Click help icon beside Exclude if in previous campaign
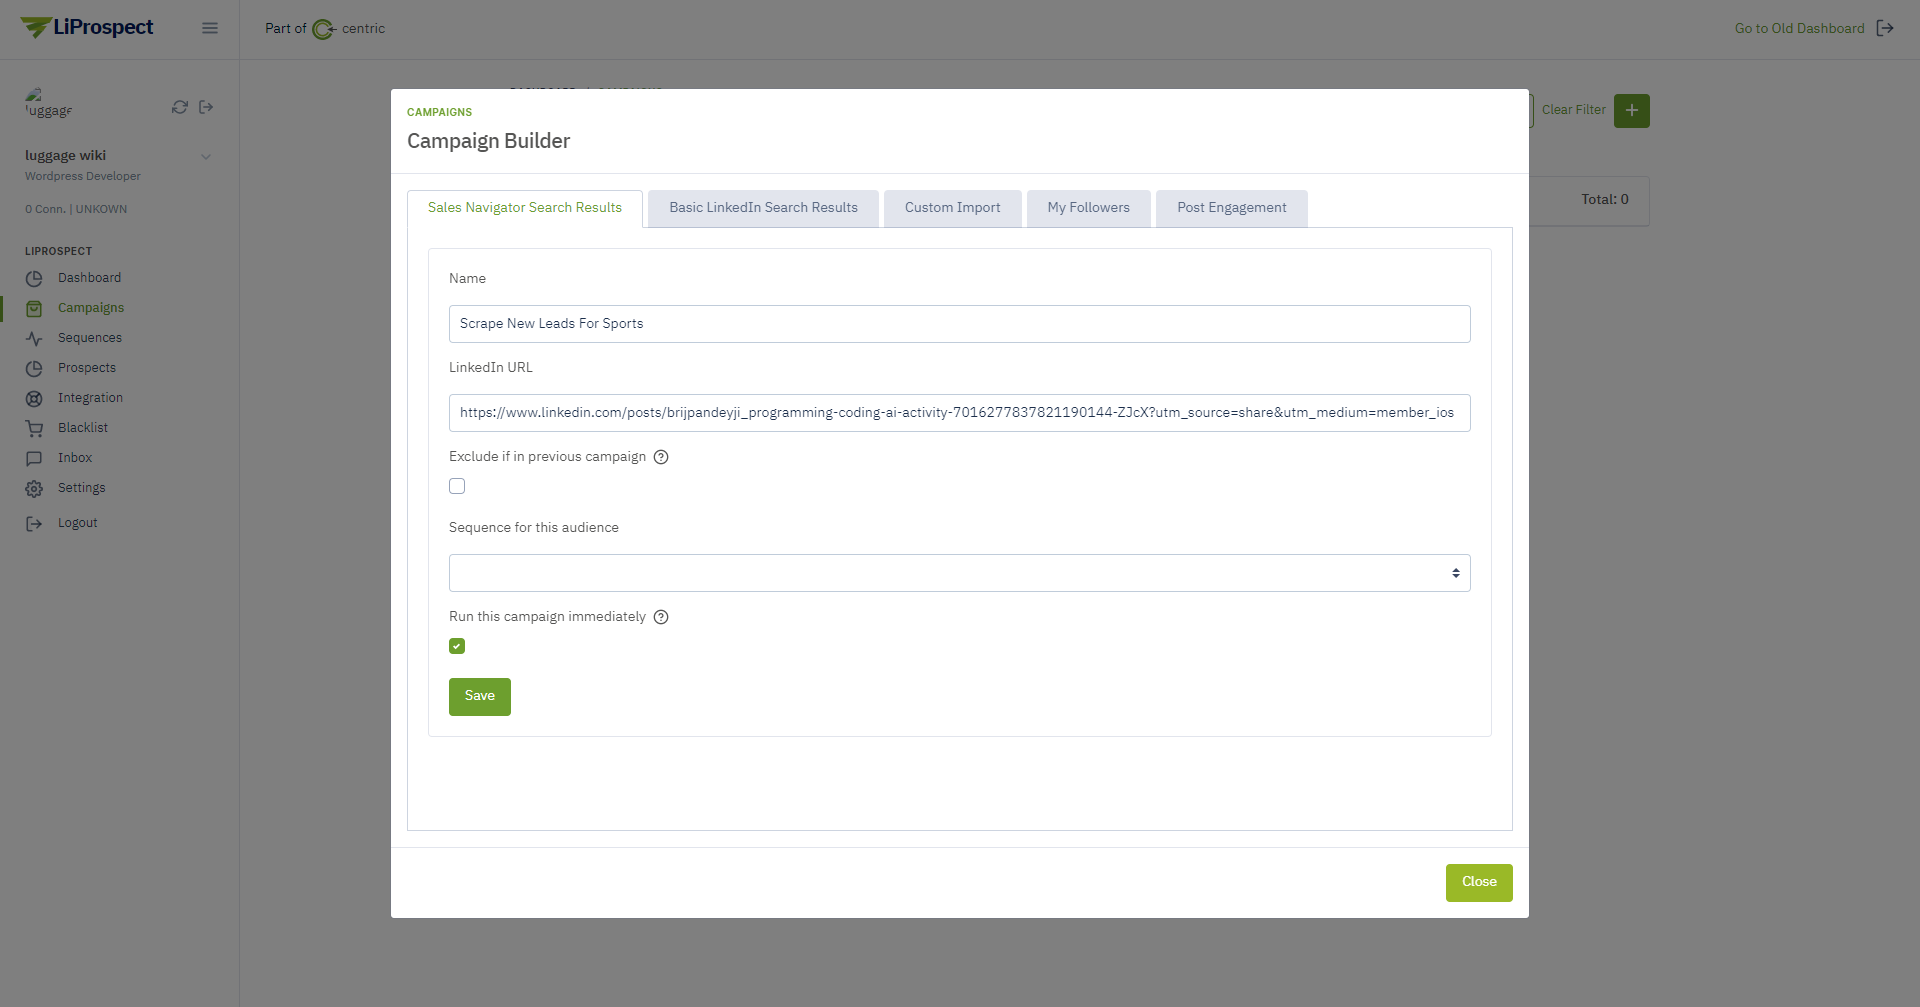The width and height of the screenshot is (1920, 1007). [661, 457]
